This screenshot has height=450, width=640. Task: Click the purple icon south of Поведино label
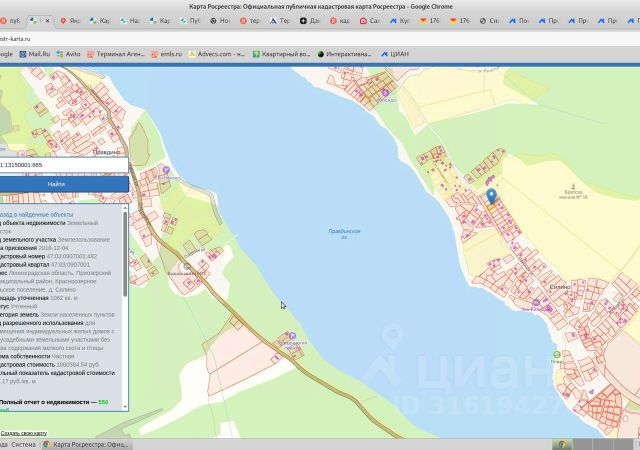pyautogui.click(x=166, y=170)
